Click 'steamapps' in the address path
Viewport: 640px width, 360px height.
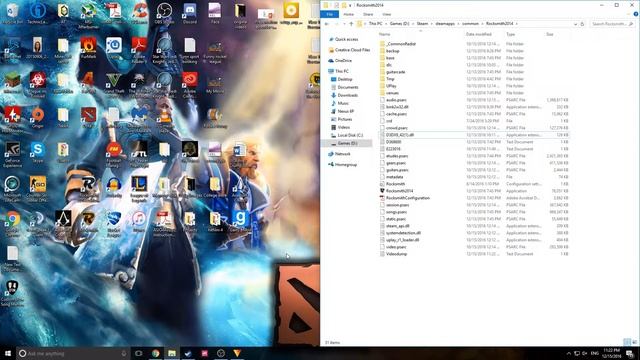445,24
